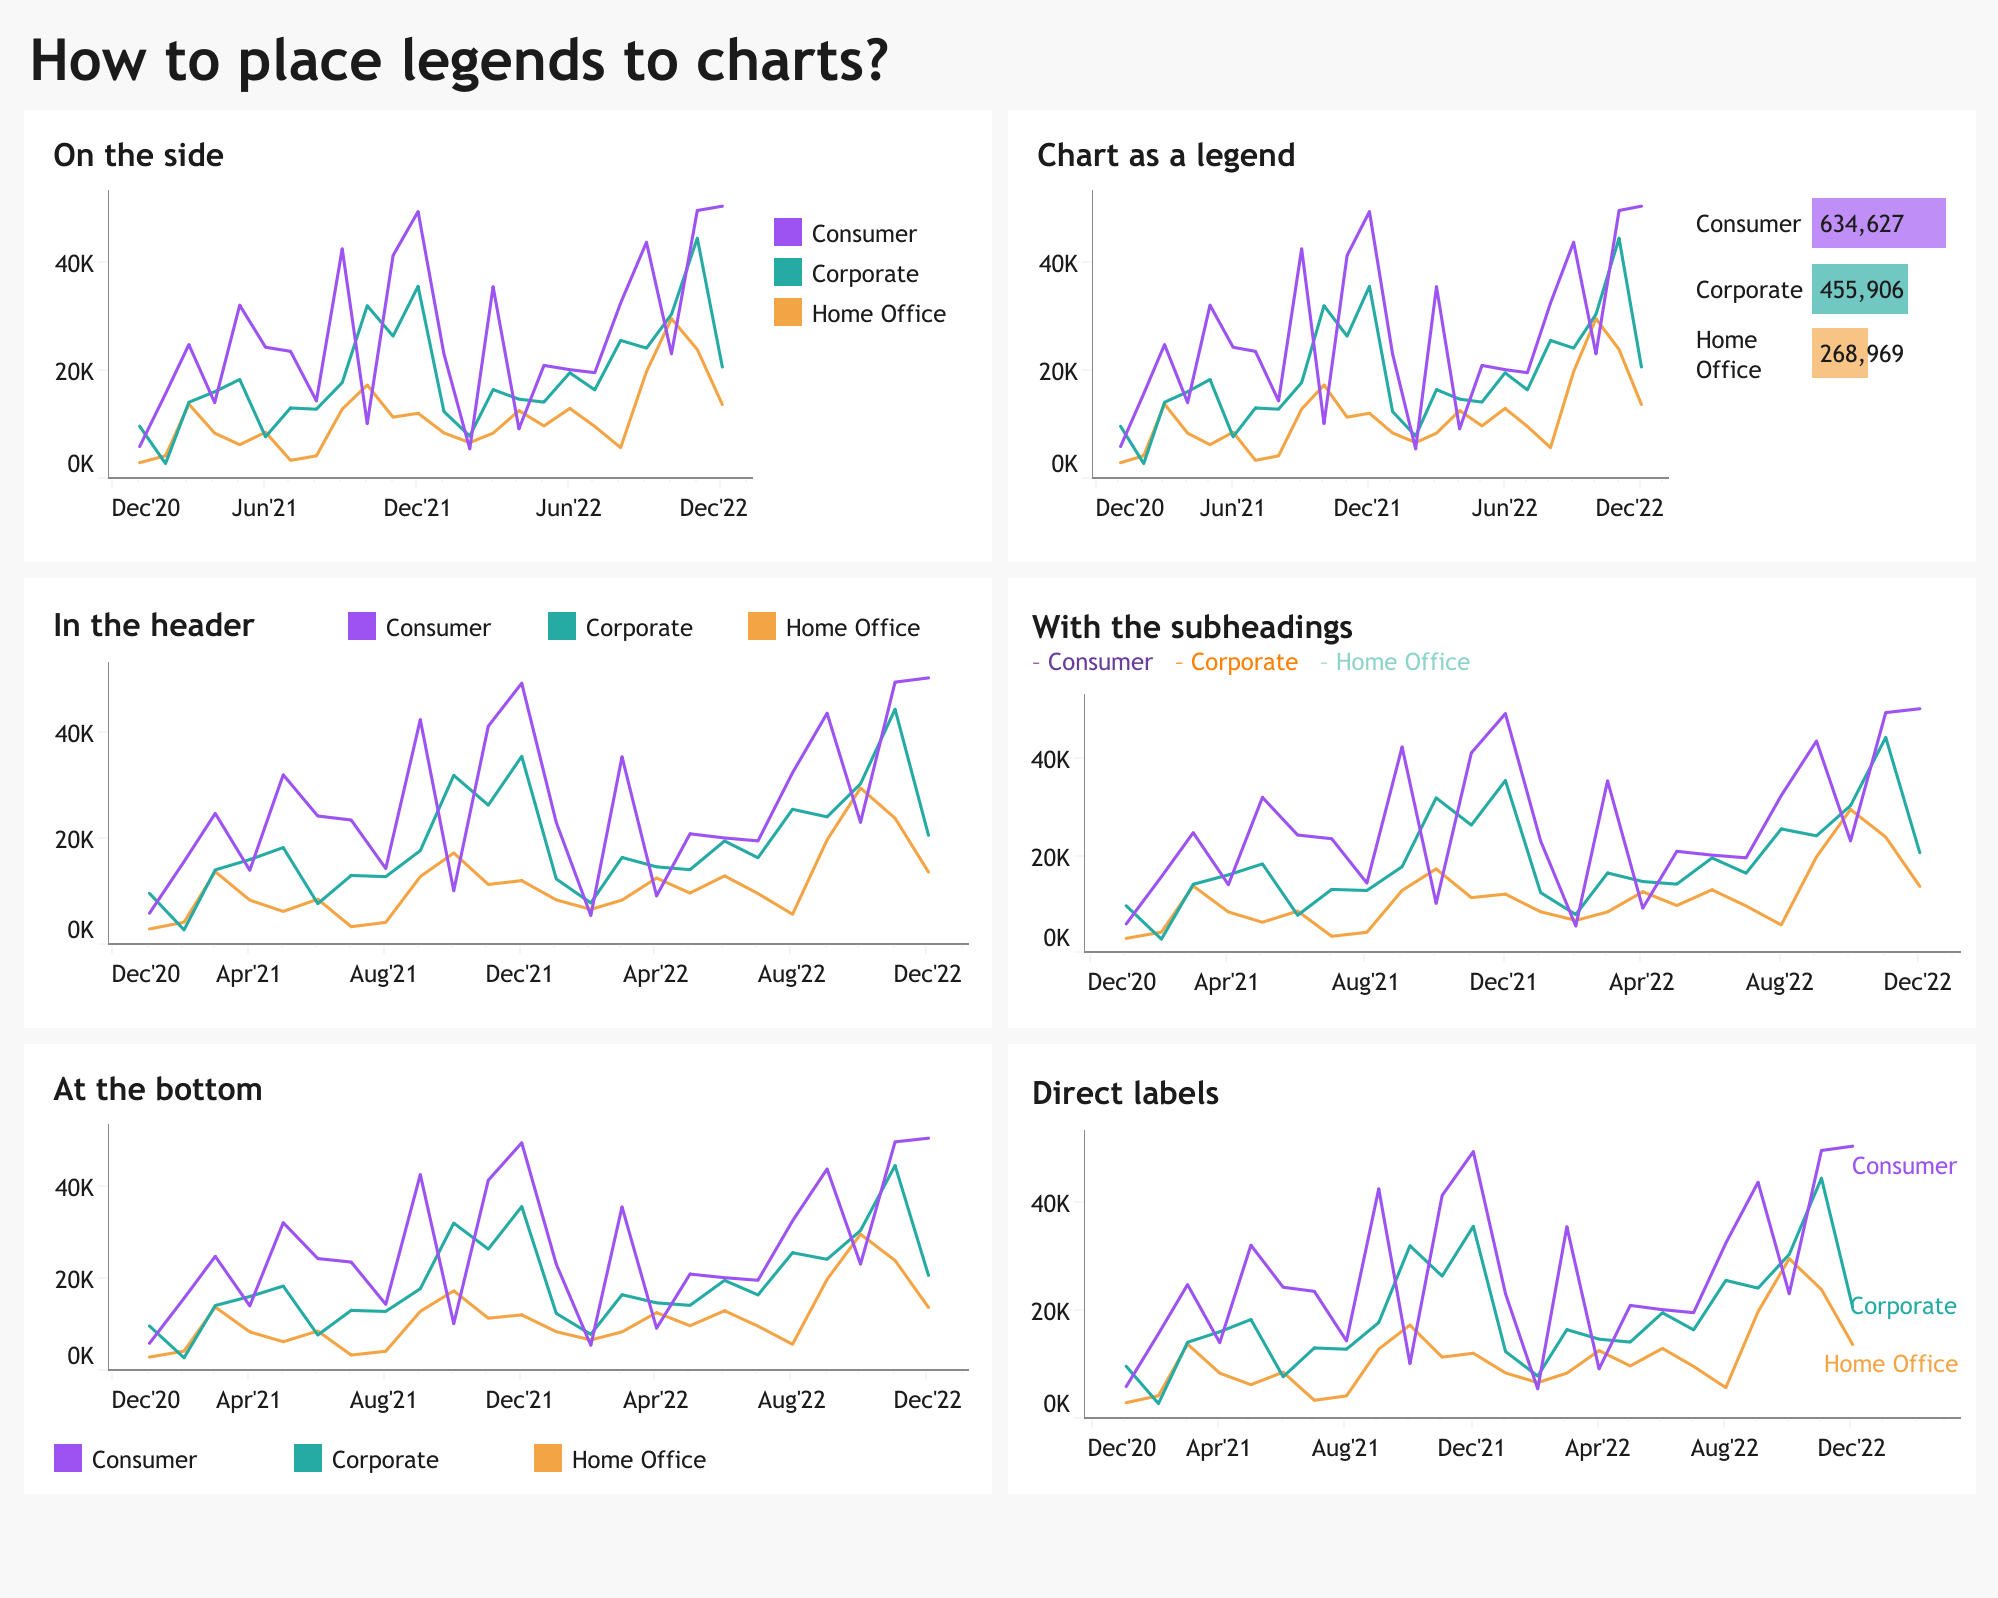Image resolution: width=1998 pixels, height=1598 pixels.
Task: Click the 'On the side' chart title
Action: point(138,155)
